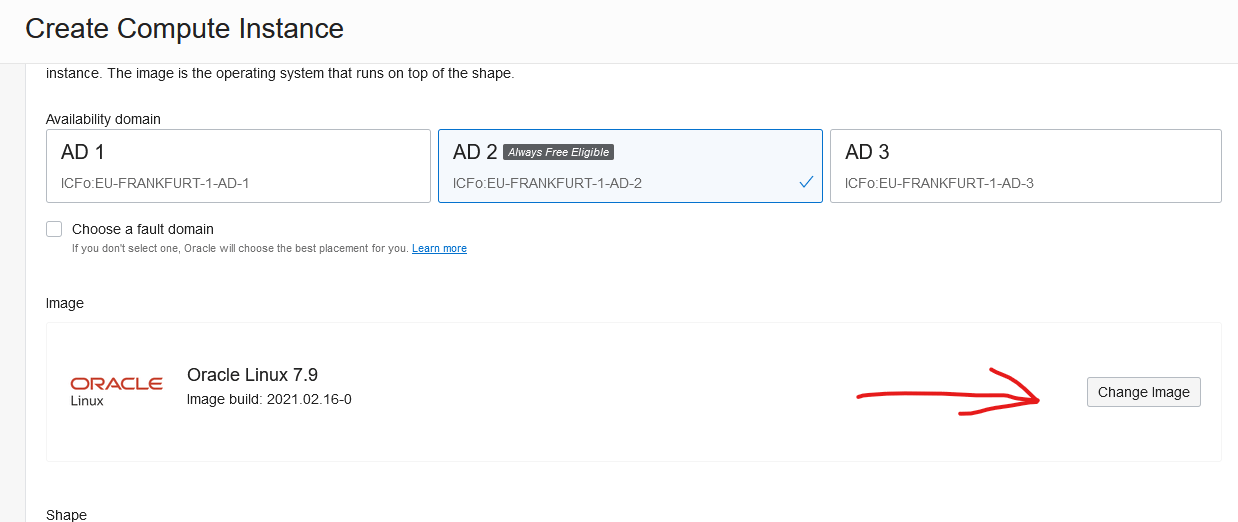This screenshot has width=1238, height=522.
Task: Enable the Choose a fault domain checkbox
Action: [x=54, y=229]
